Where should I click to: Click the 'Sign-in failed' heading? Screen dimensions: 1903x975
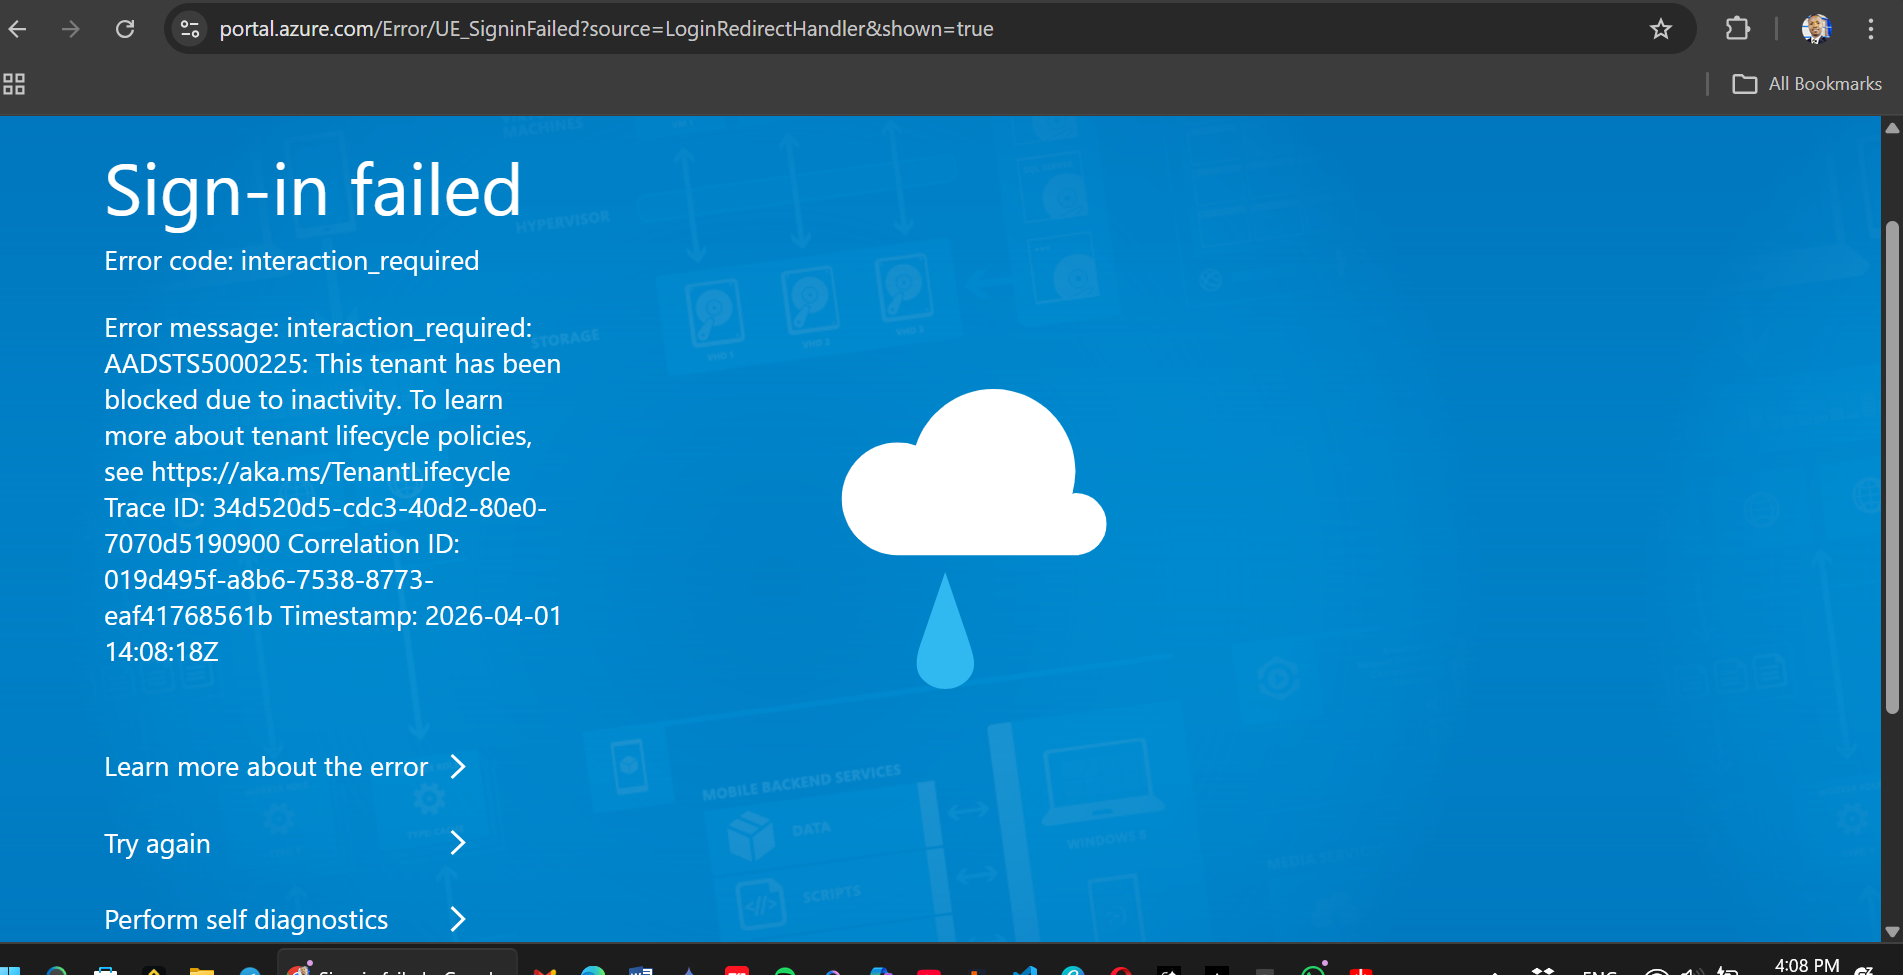click(313, 190)
